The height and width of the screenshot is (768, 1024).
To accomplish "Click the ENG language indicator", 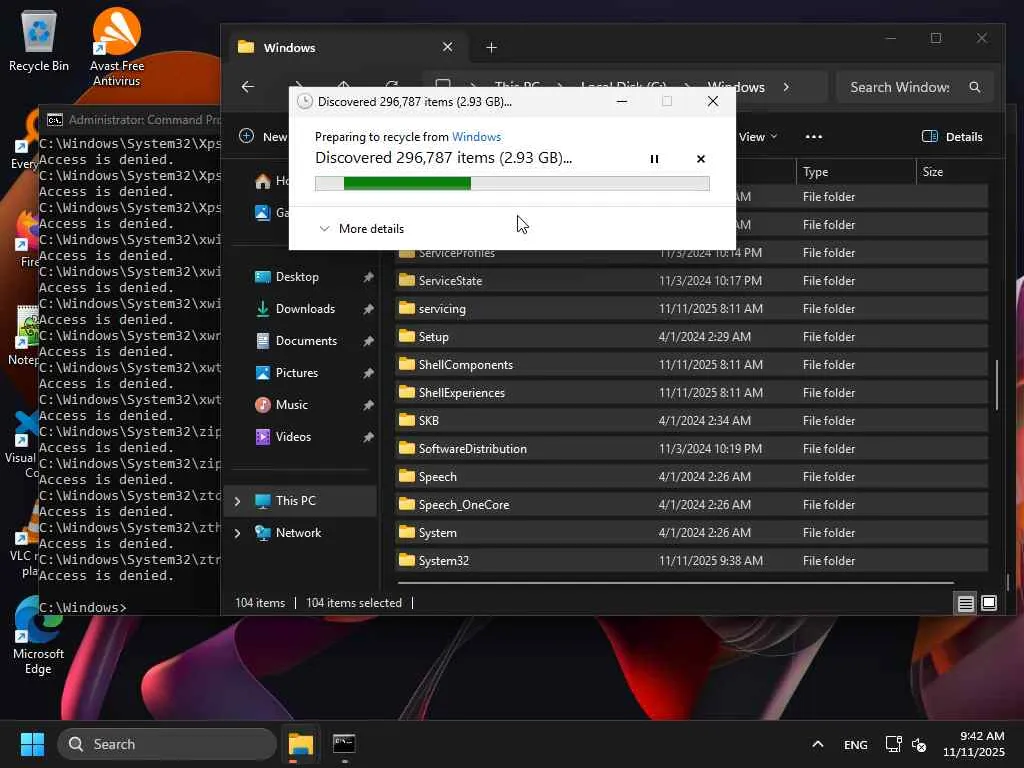I will pos(856,744).
